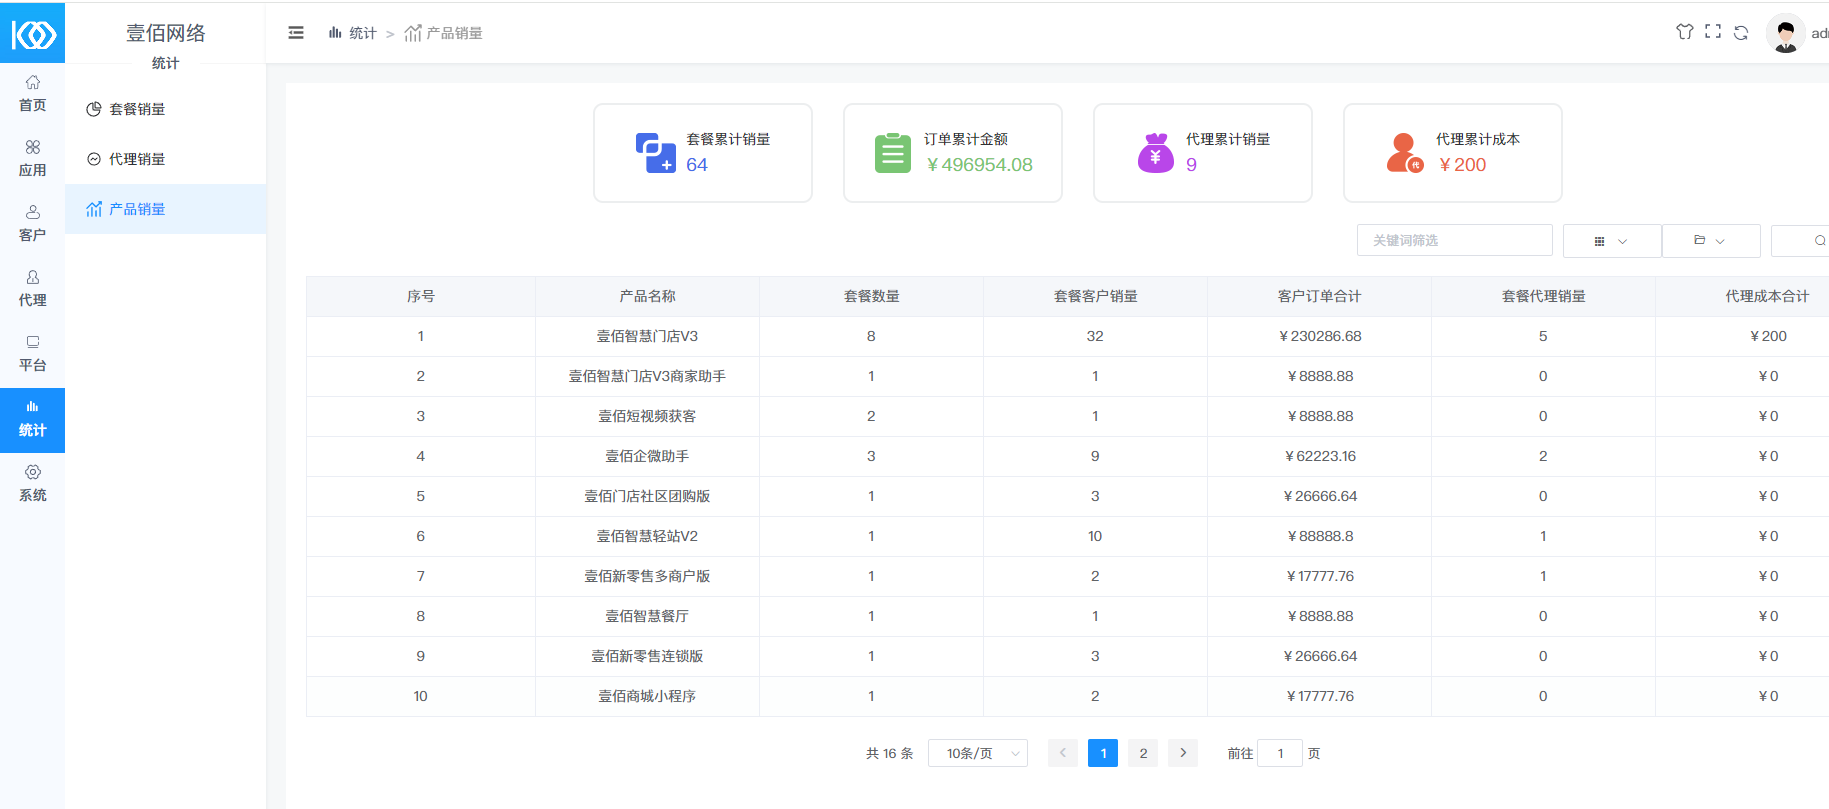1829x809 pixels.
Task: Click the theme shirt icon in header
Action: [1685, 32]
